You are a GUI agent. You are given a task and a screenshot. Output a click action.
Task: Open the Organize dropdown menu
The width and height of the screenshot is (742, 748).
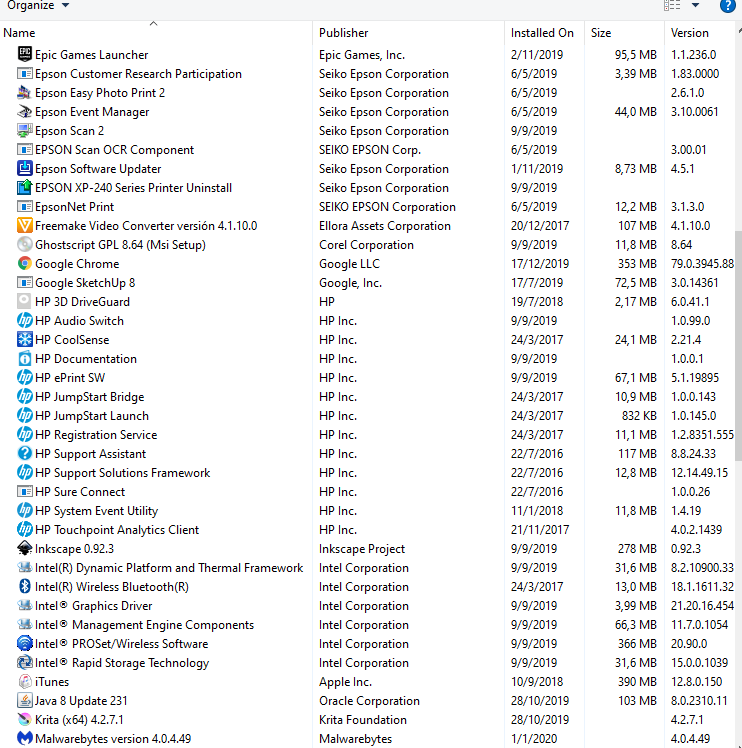pyautogui.click(x=38, y=5)
